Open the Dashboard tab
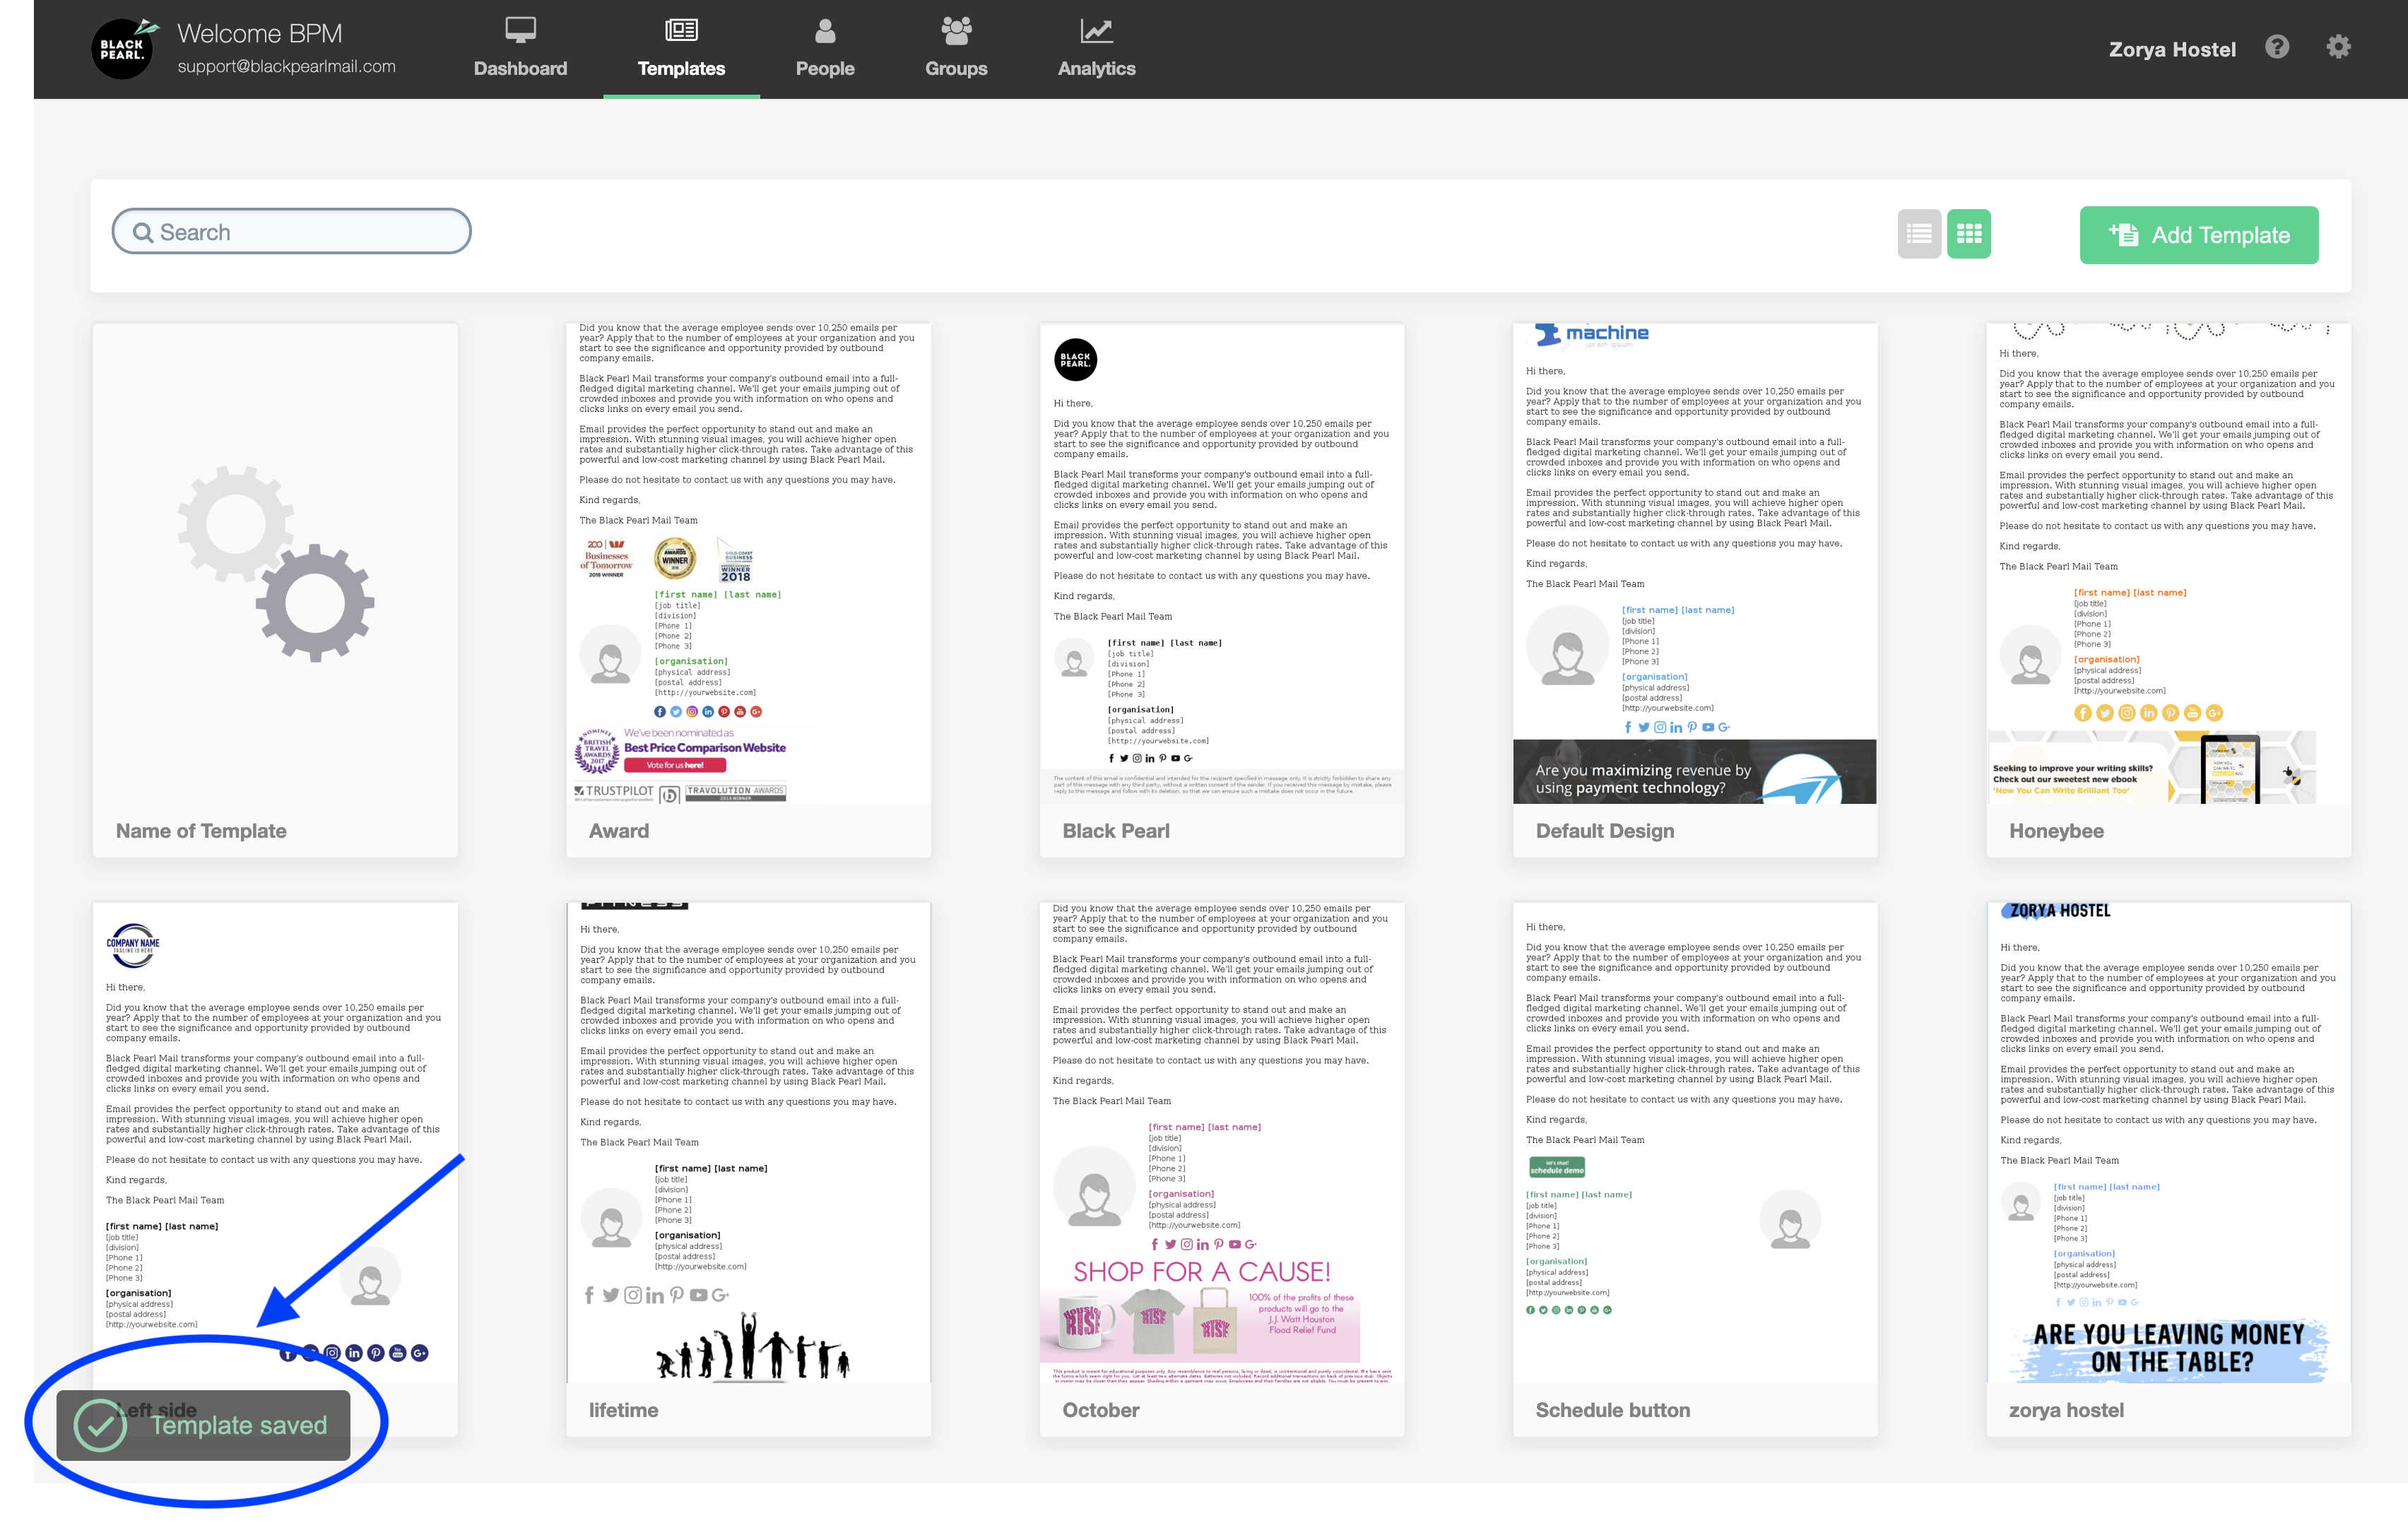This screenshot has width=2408, height=1523. click(520, 48)
